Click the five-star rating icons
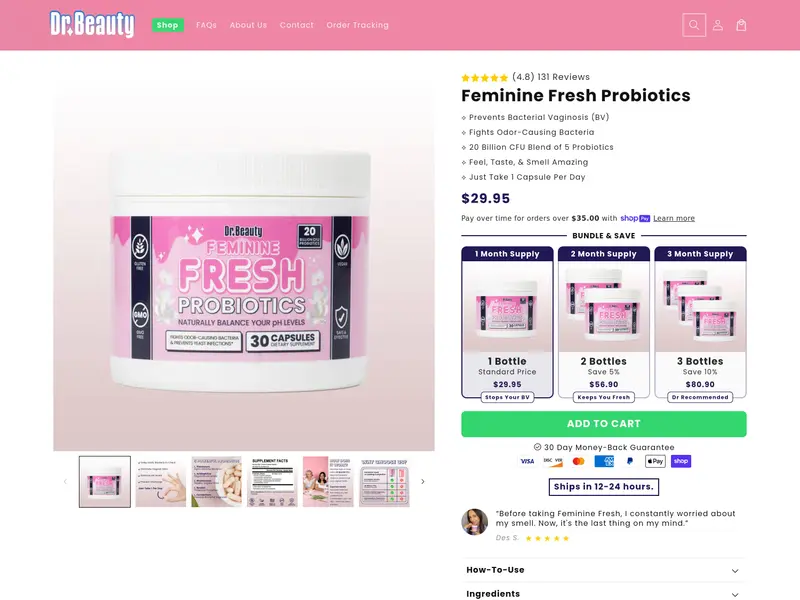The width and height of the screenshot is (800, 600). tap(485, 78)
